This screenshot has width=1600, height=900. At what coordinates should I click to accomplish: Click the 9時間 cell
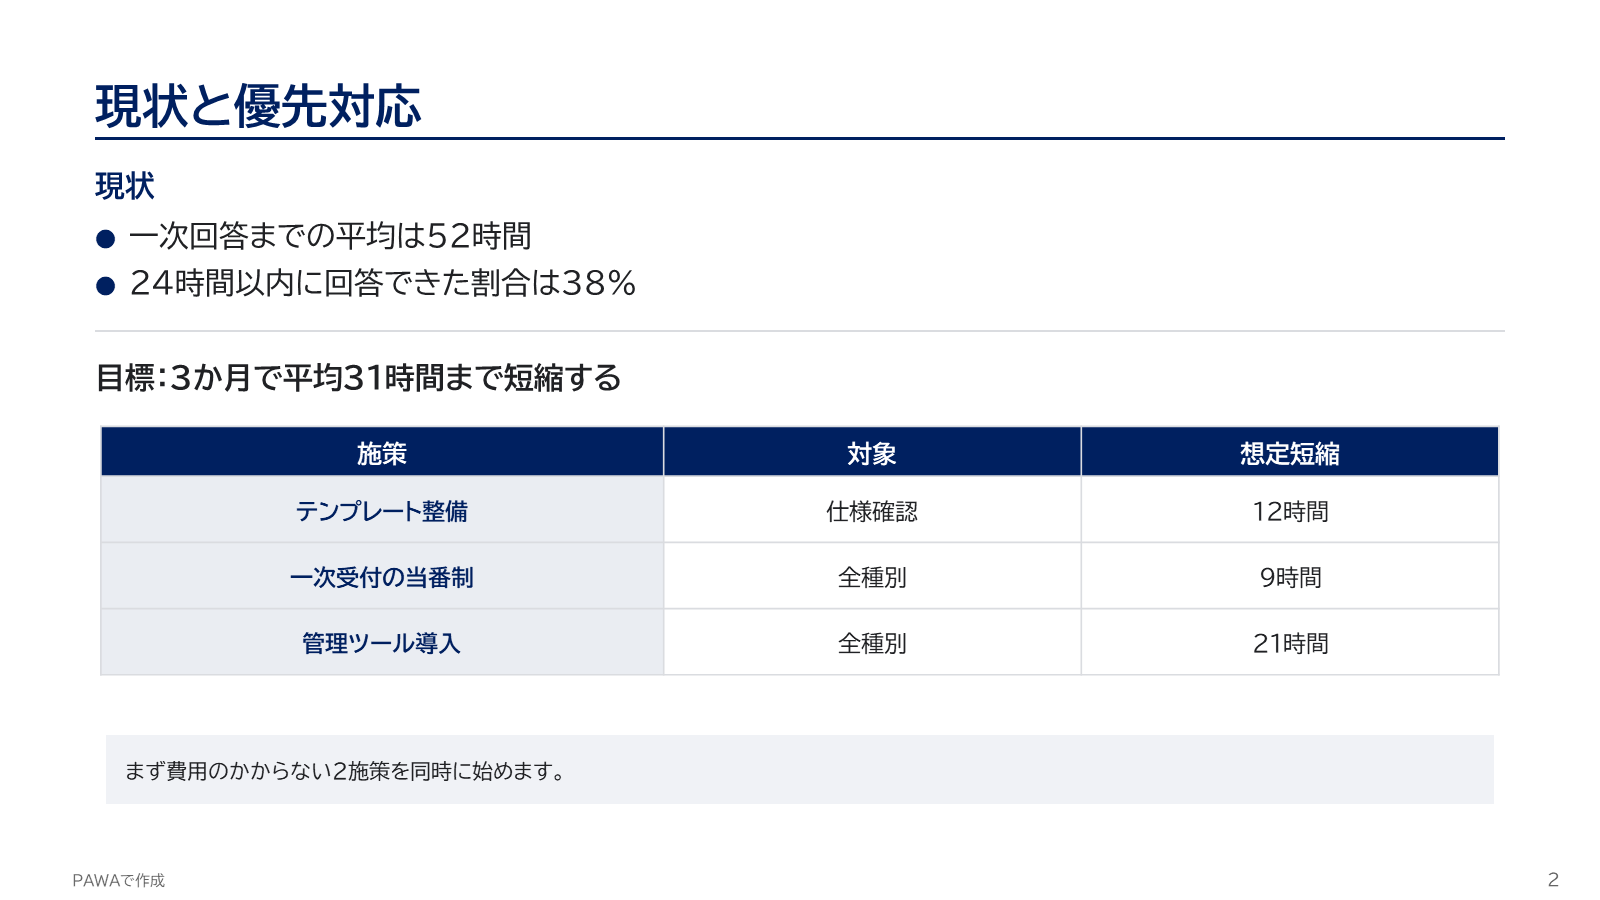(x=1290, y=576)
